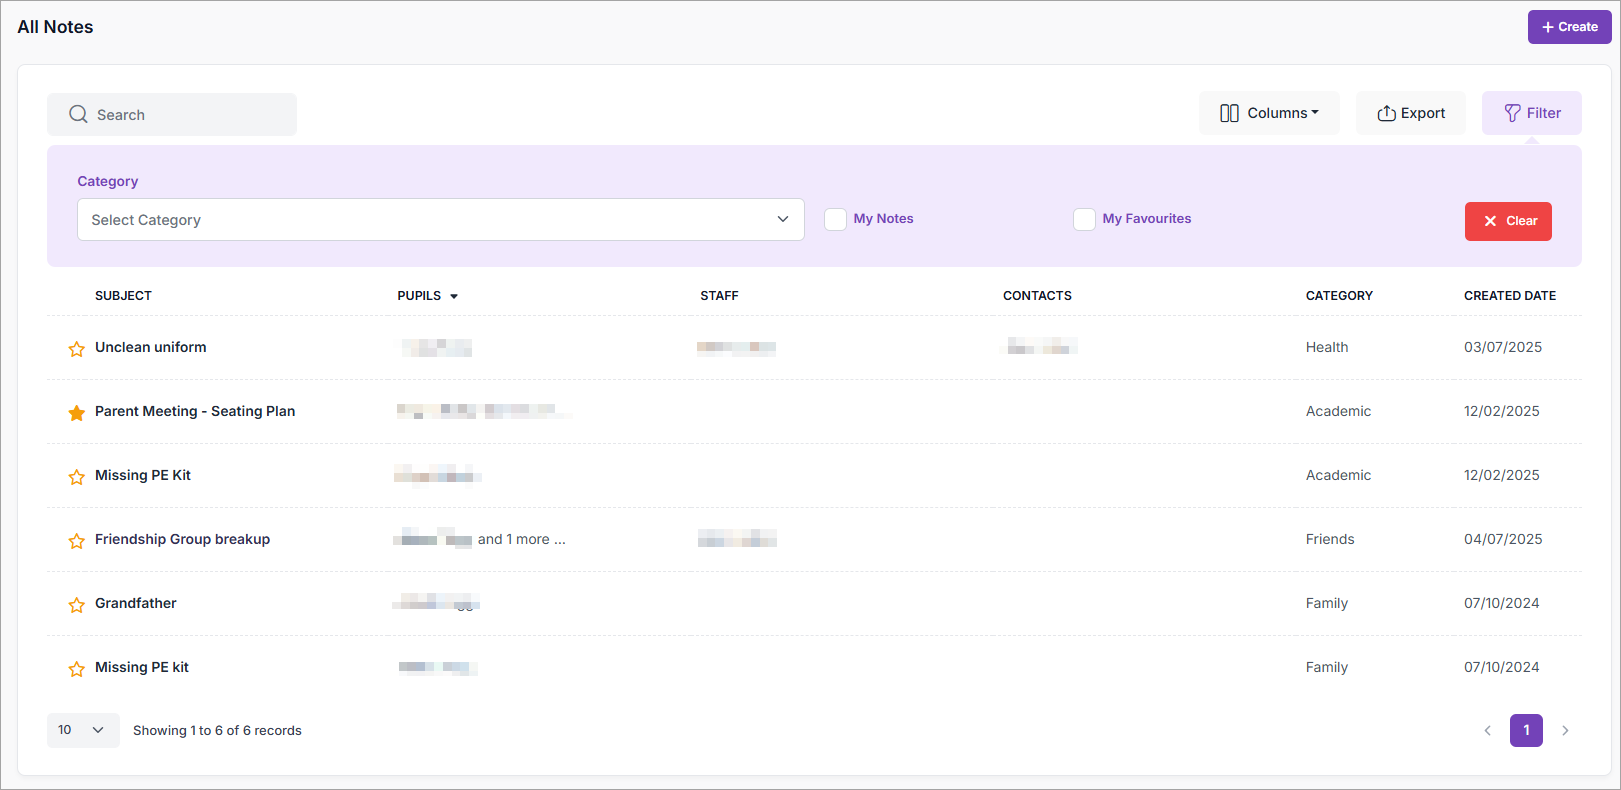Image resolution: width=1621 pixels, height=790 pixels.
Task: Open the Select Category dropdown
Action: tap(440, 220)
